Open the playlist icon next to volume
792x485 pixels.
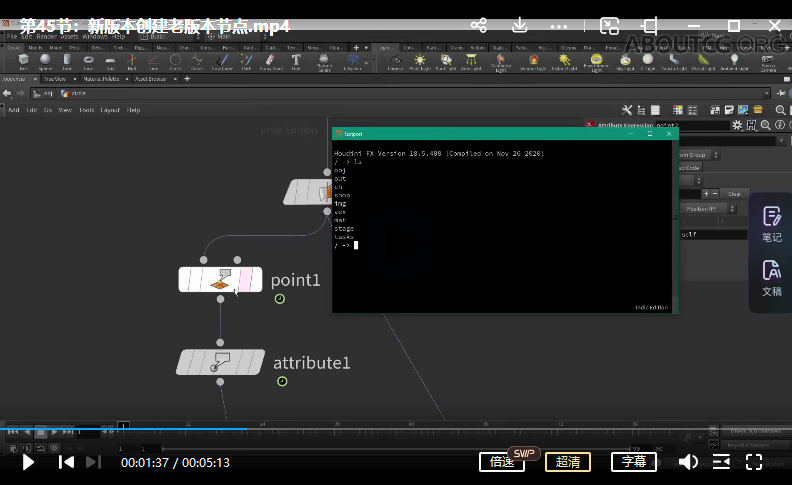[x=721, y=462]
